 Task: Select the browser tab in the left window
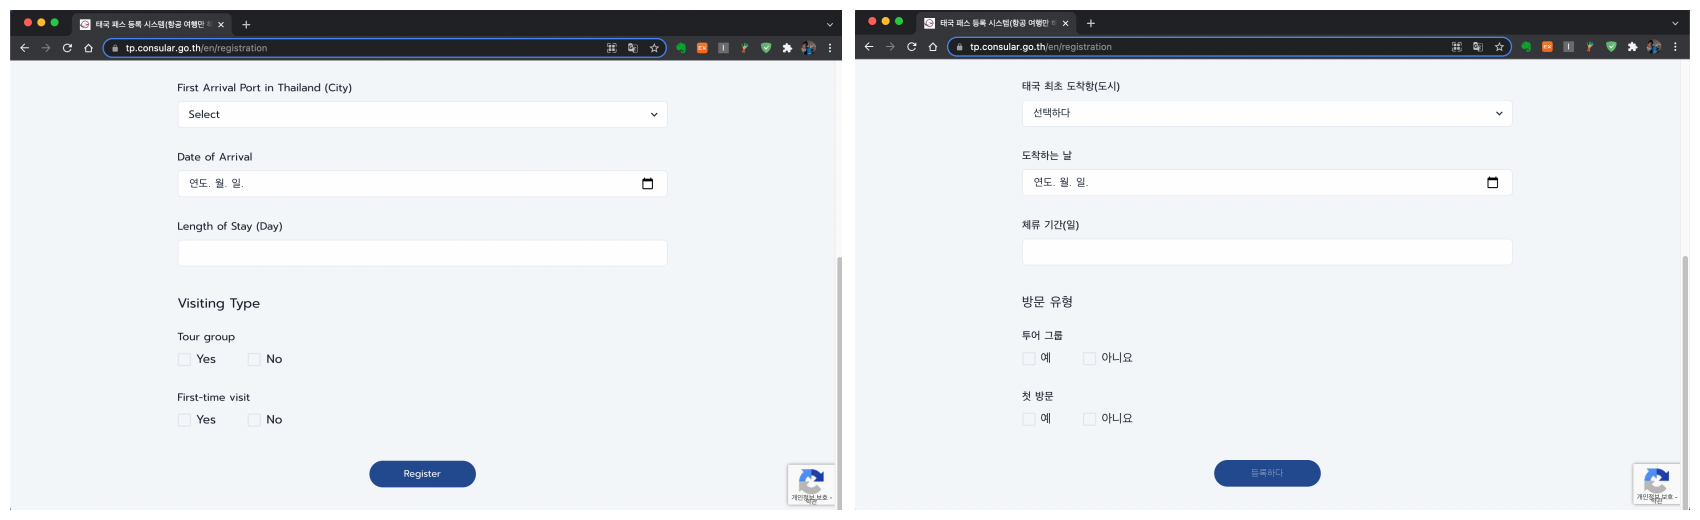tap(150, 24)
